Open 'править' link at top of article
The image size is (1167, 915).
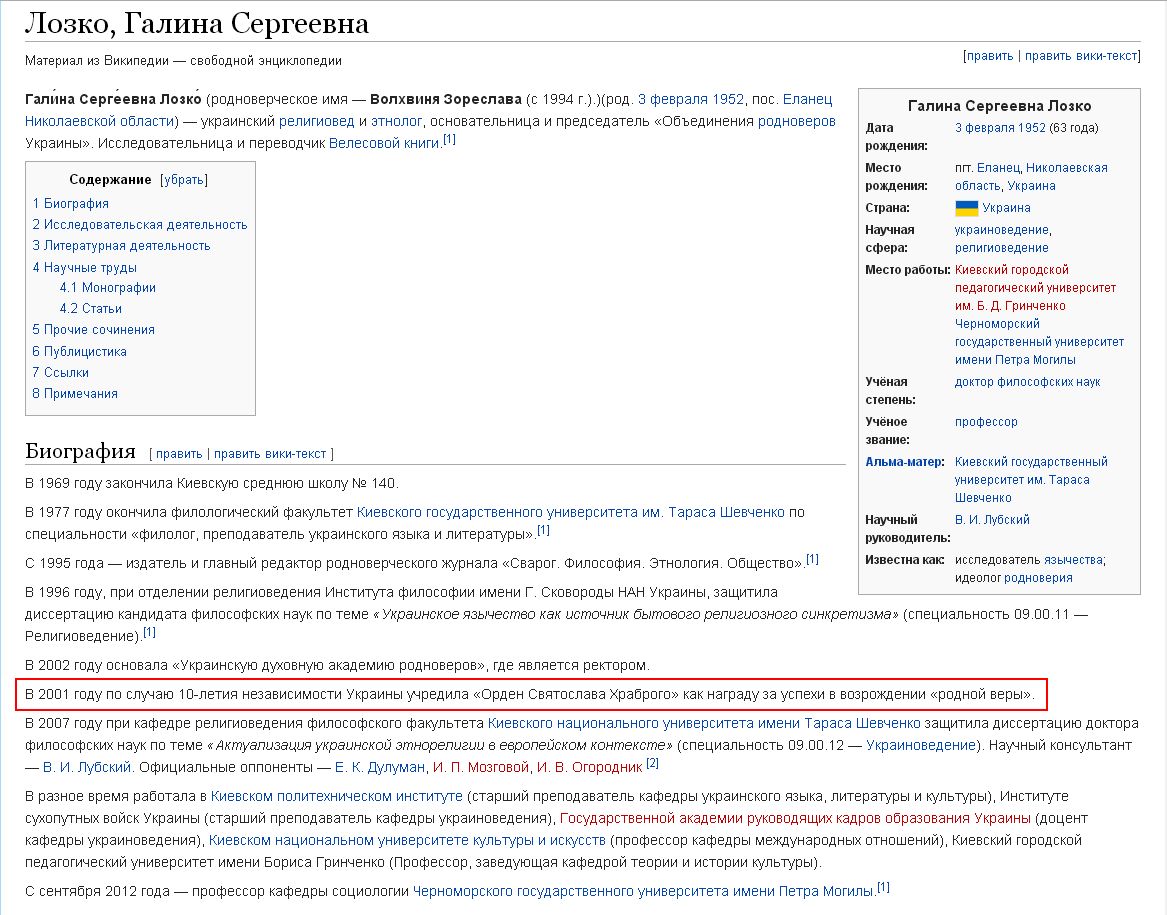point(990,56)
